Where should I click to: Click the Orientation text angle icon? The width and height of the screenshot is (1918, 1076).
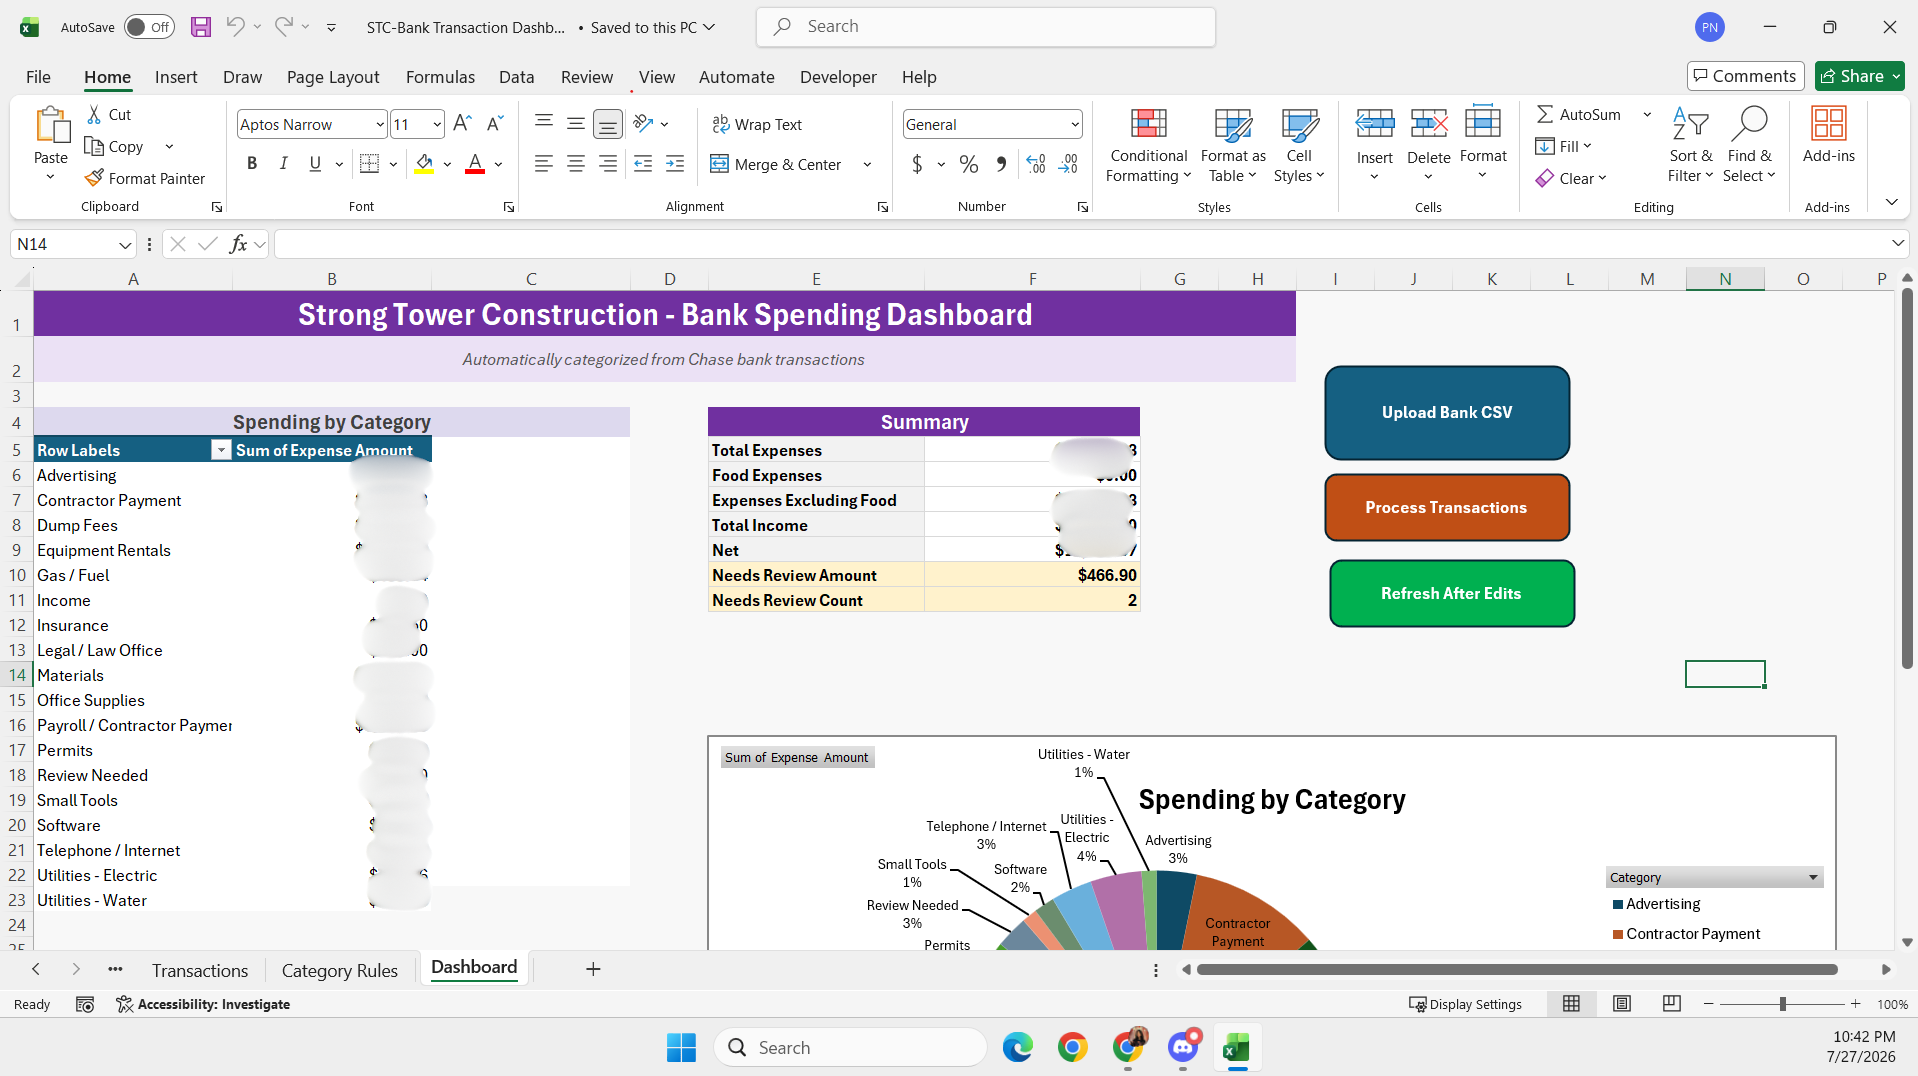click(643, 124)
